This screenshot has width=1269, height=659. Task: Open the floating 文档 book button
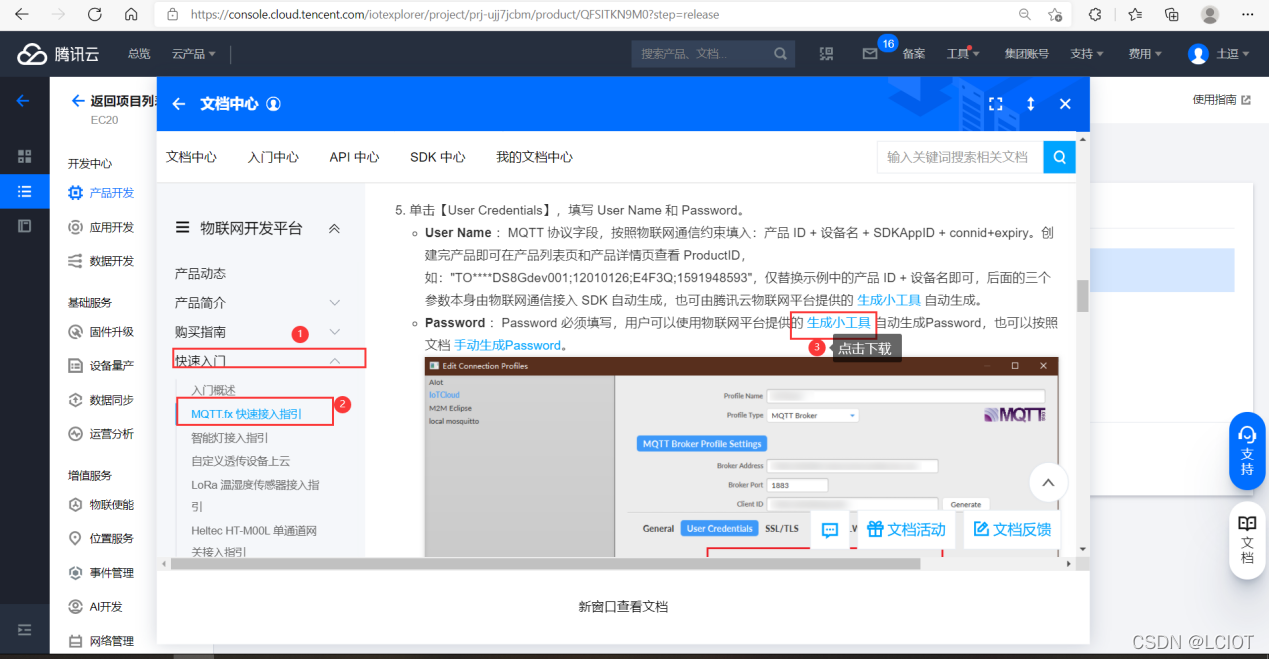1247,540
